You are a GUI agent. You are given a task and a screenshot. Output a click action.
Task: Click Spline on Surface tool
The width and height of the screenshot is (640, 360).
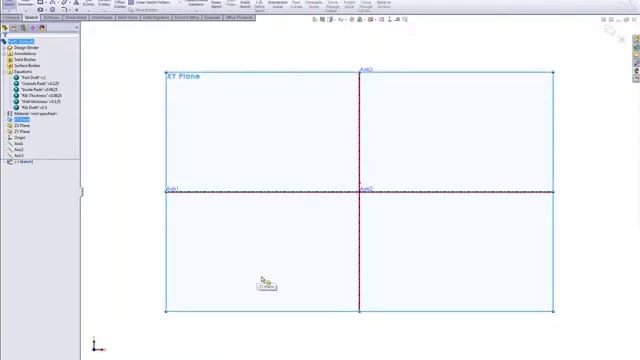383,4
